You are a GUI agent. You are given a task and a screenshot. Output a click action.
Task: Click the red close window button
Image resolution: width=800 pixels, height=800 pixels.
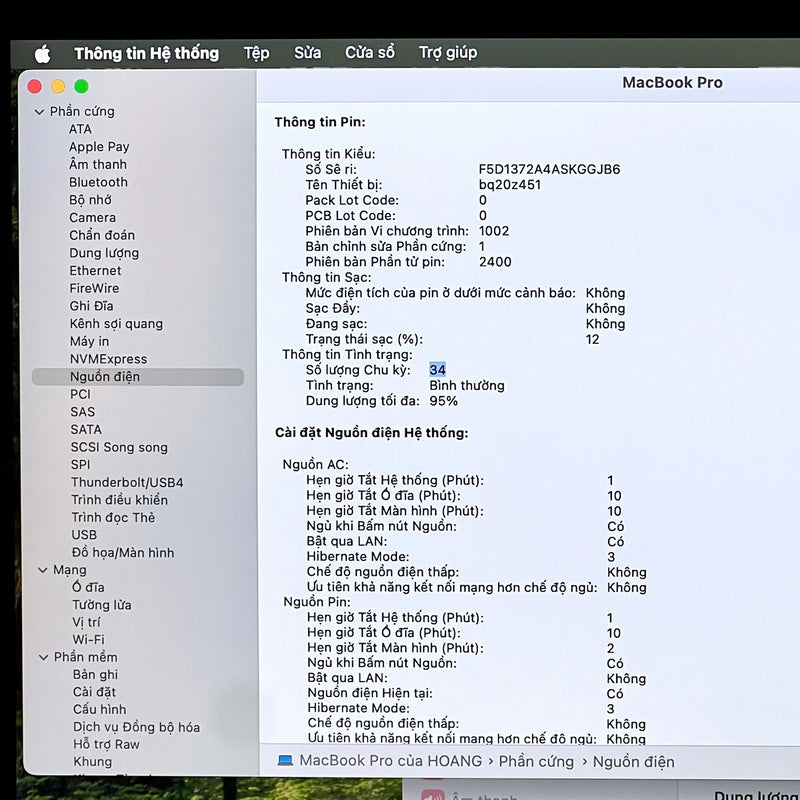pos(35,86)
